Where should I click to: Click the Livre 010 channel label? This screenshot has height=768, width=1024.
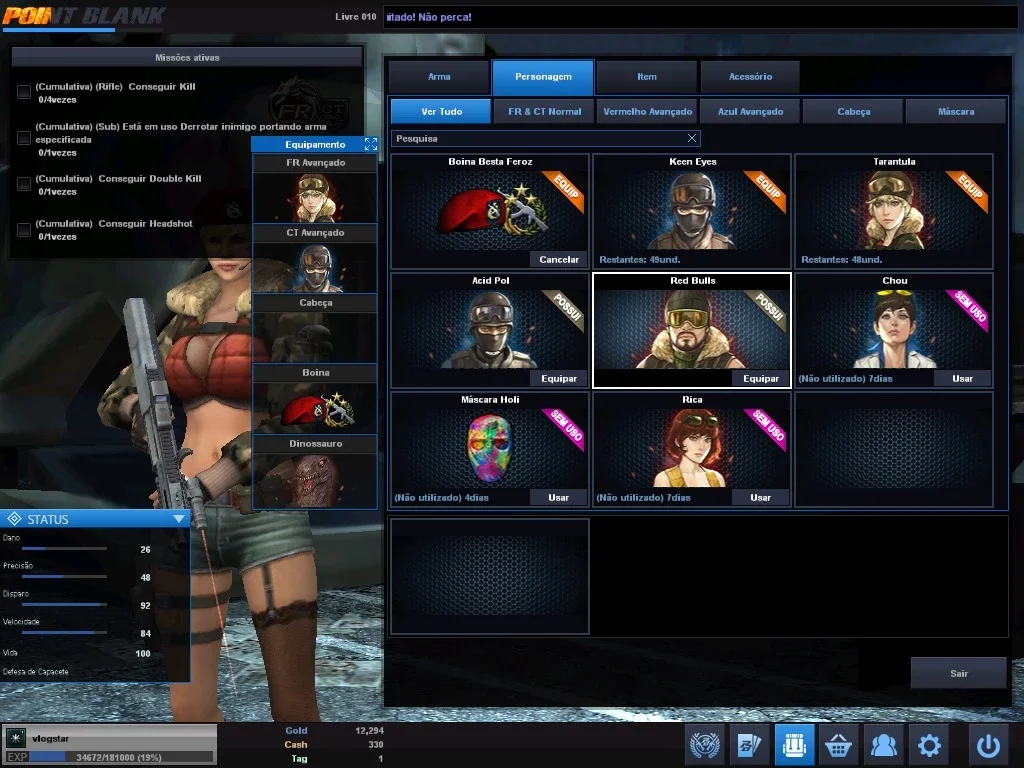(355, 16)
